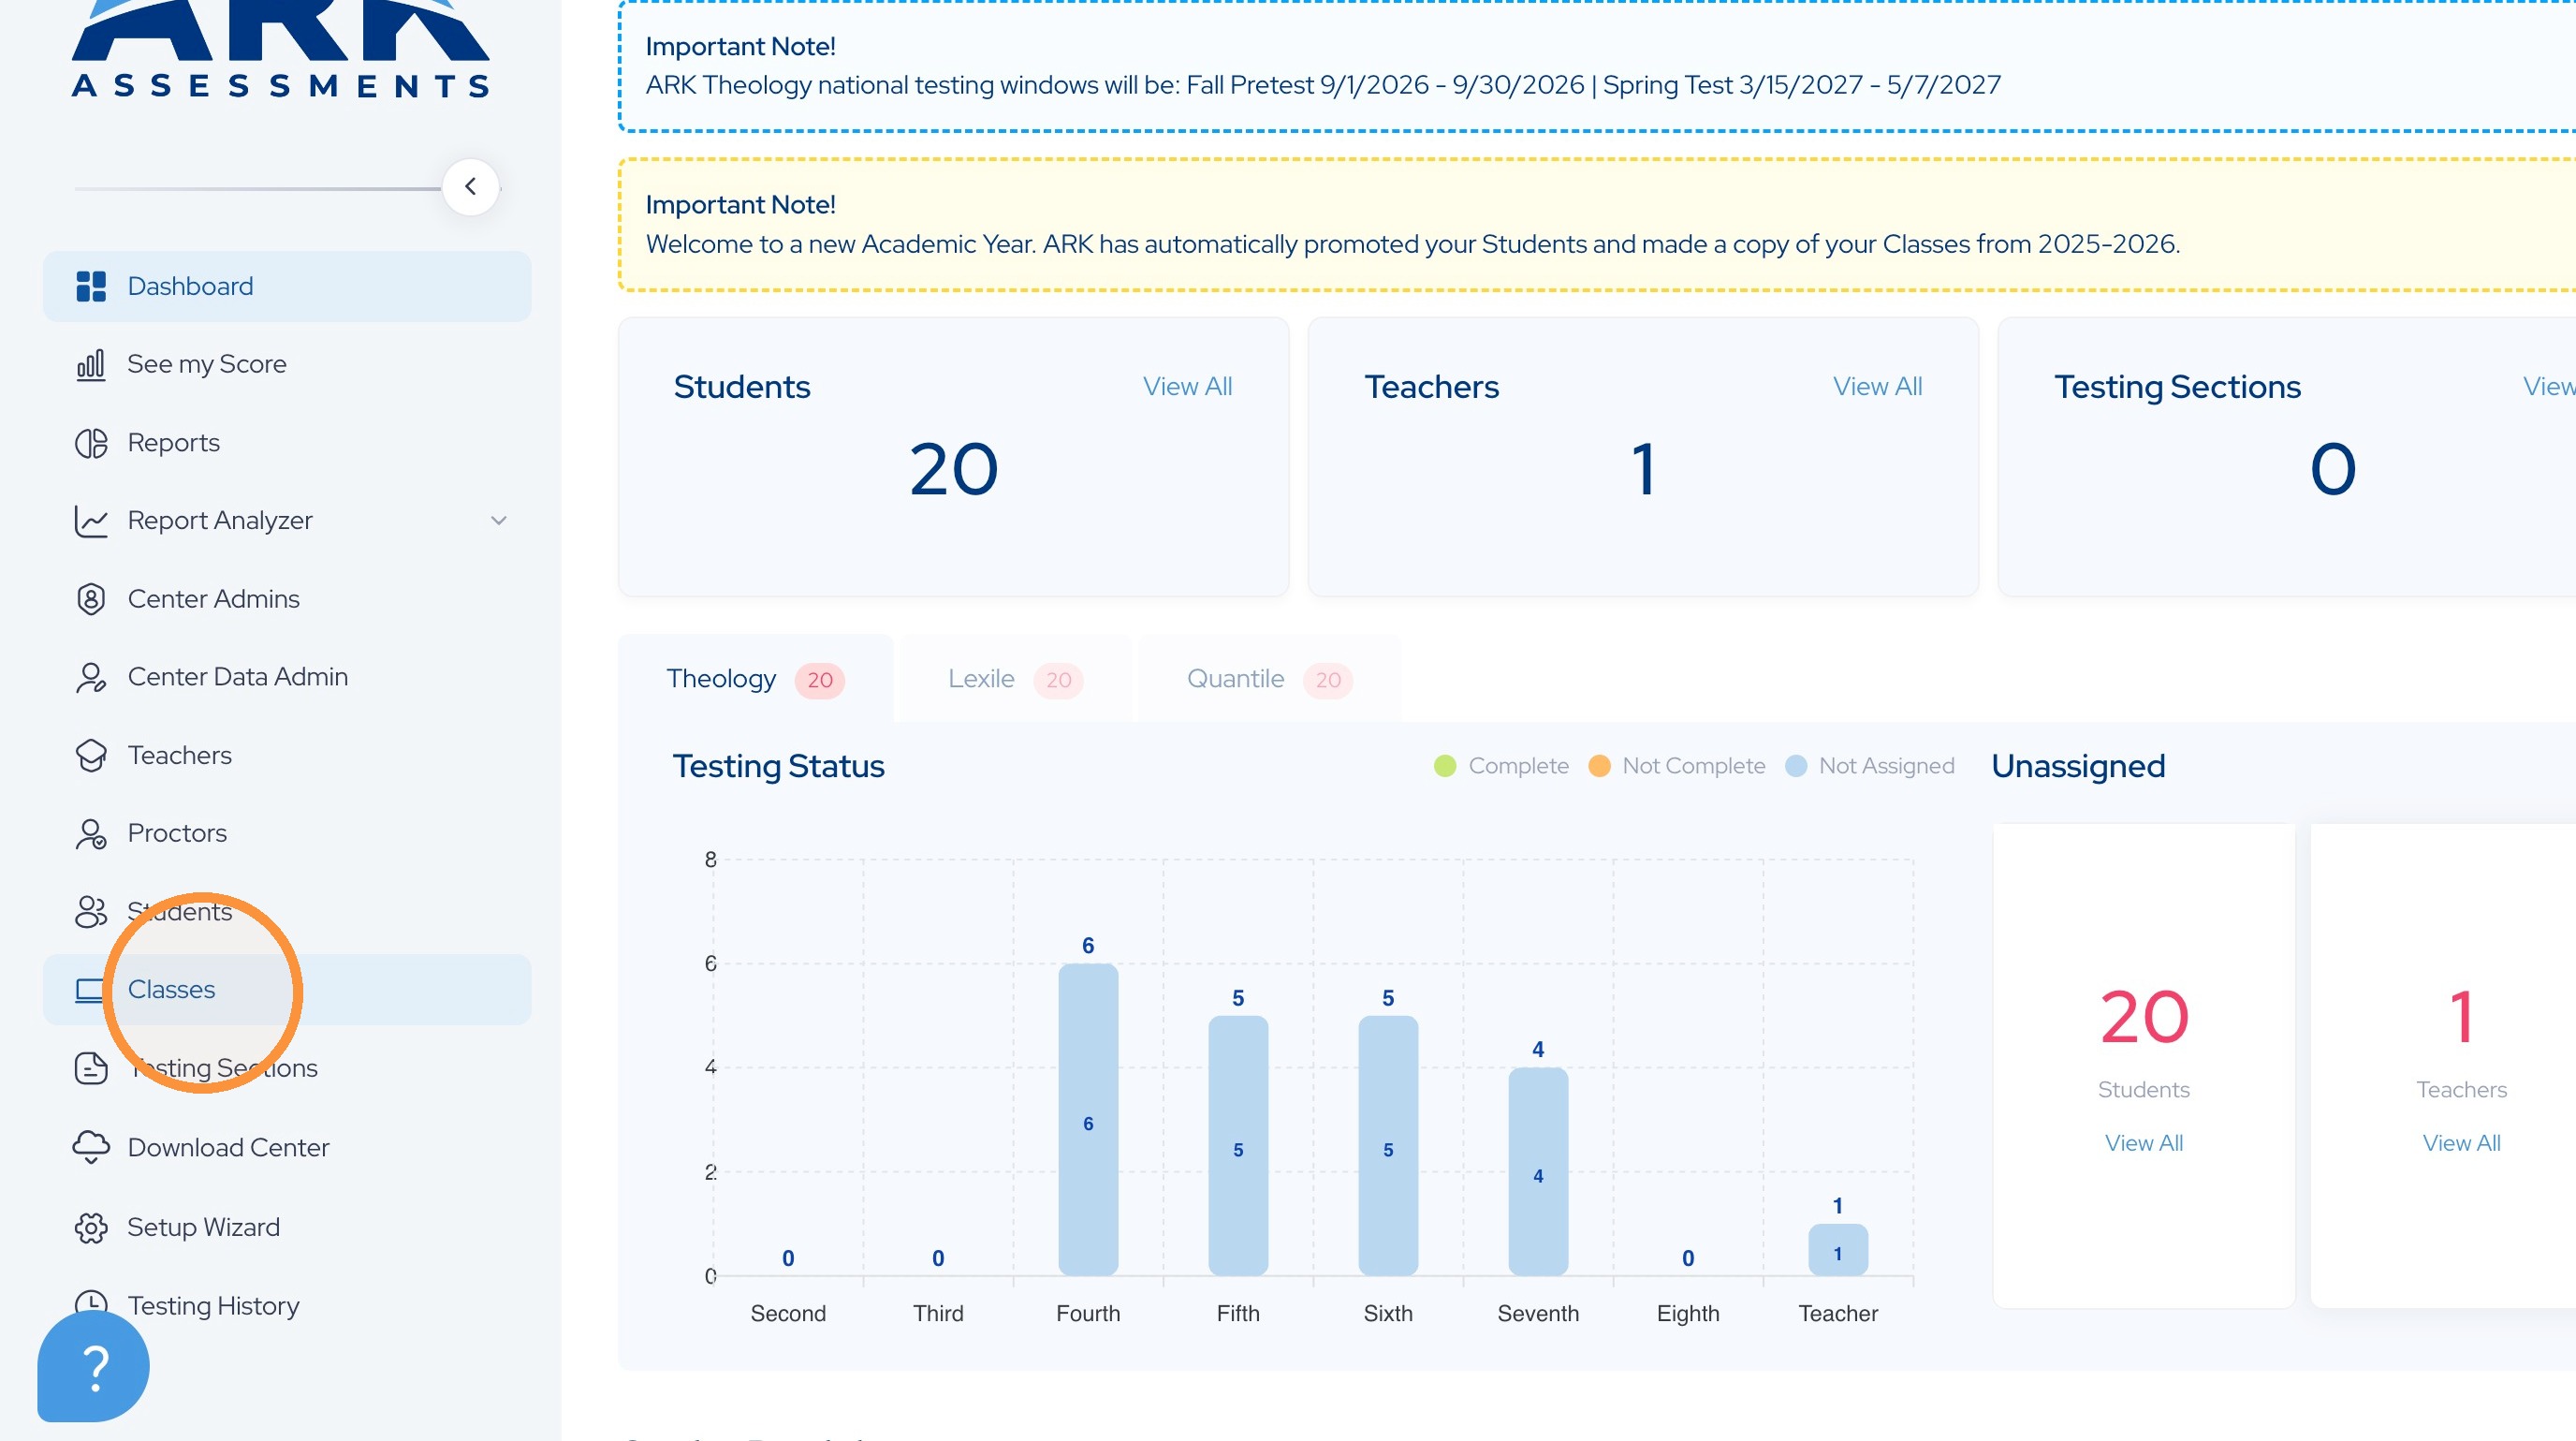Open the Setup Wizard gear icon
This screenshot has height=1441, width=2576.
point(91,1227)
